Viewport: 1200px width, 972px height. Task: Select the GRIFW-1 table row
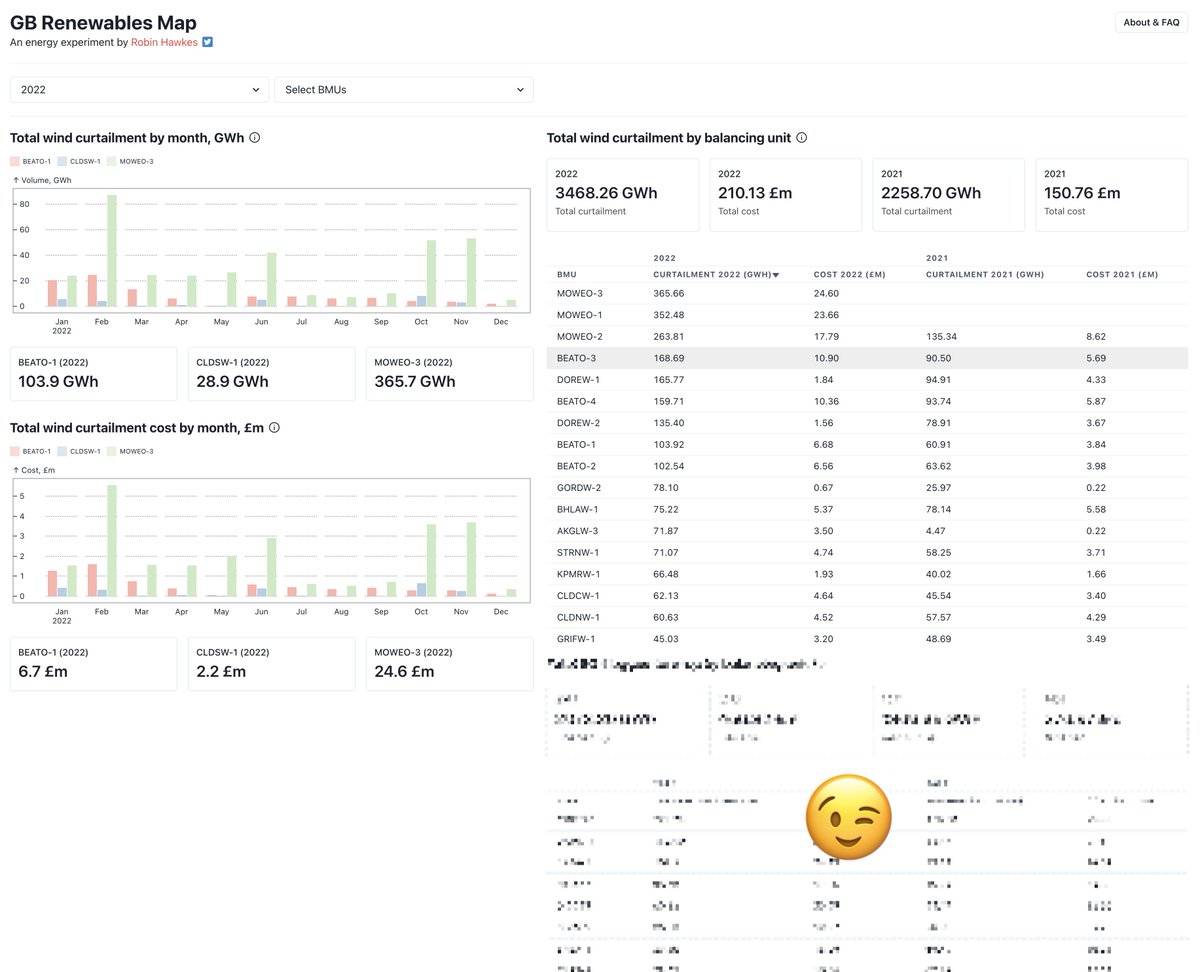tap(868, 638)
